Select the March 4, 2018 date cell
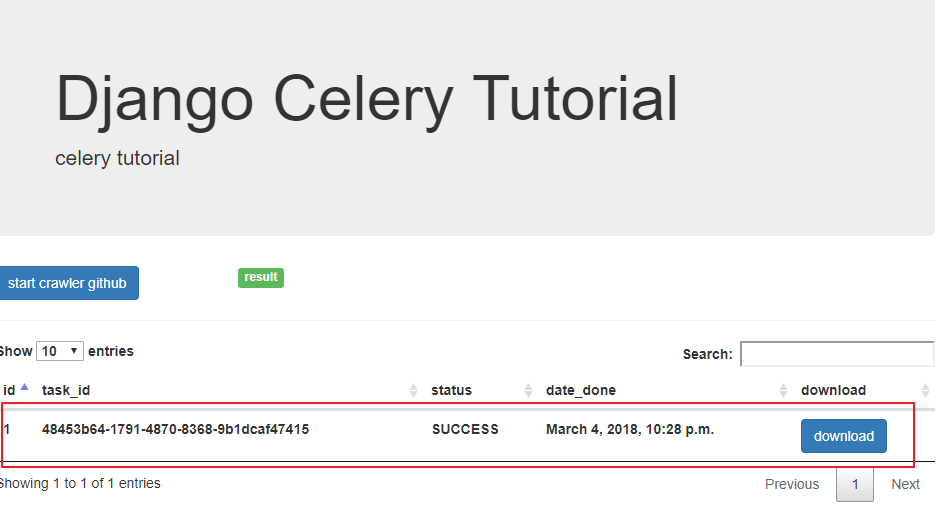This screenshot has width=952, height=525. point(630,429)
